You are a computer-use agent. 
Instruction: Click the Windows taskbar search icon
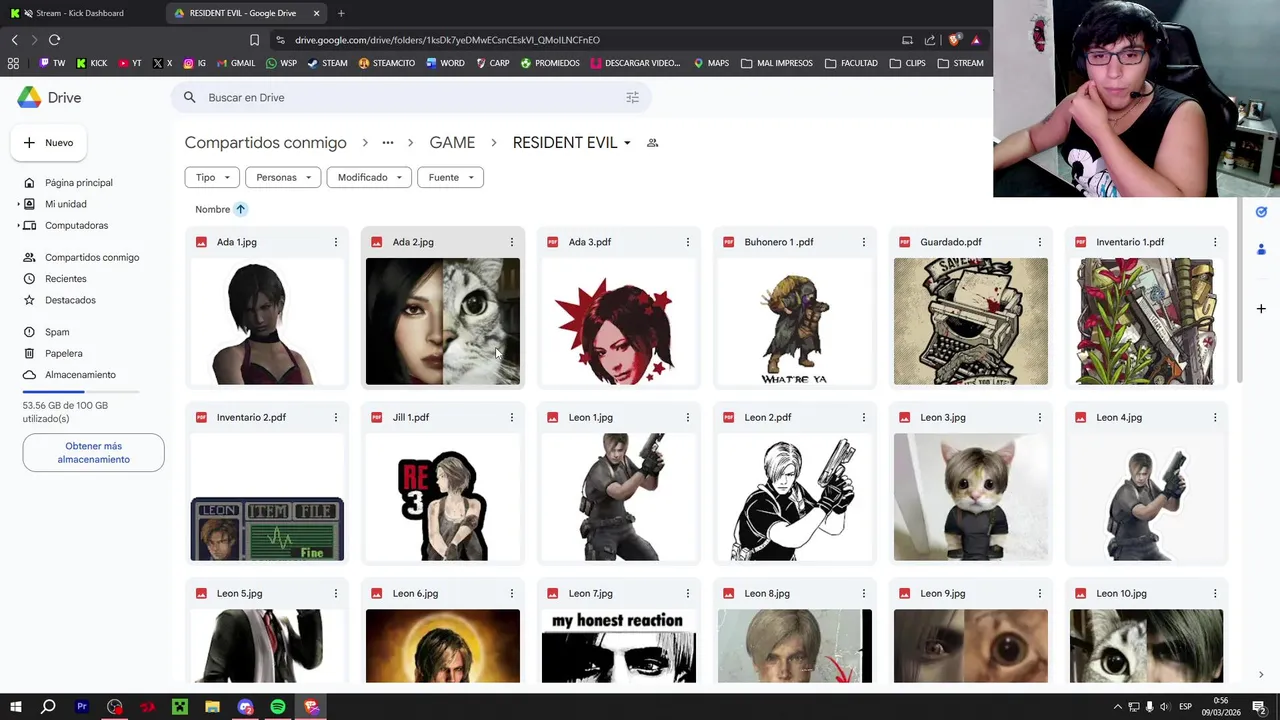[48, 707]
